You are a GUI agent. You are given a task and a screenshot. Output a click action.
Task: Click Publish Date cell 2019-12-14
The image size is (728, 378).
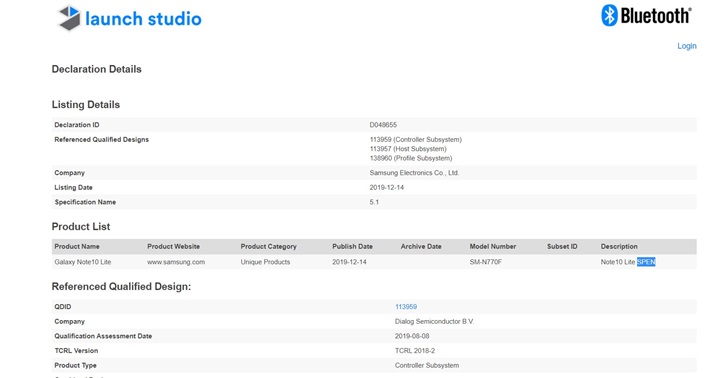[349, 262]
